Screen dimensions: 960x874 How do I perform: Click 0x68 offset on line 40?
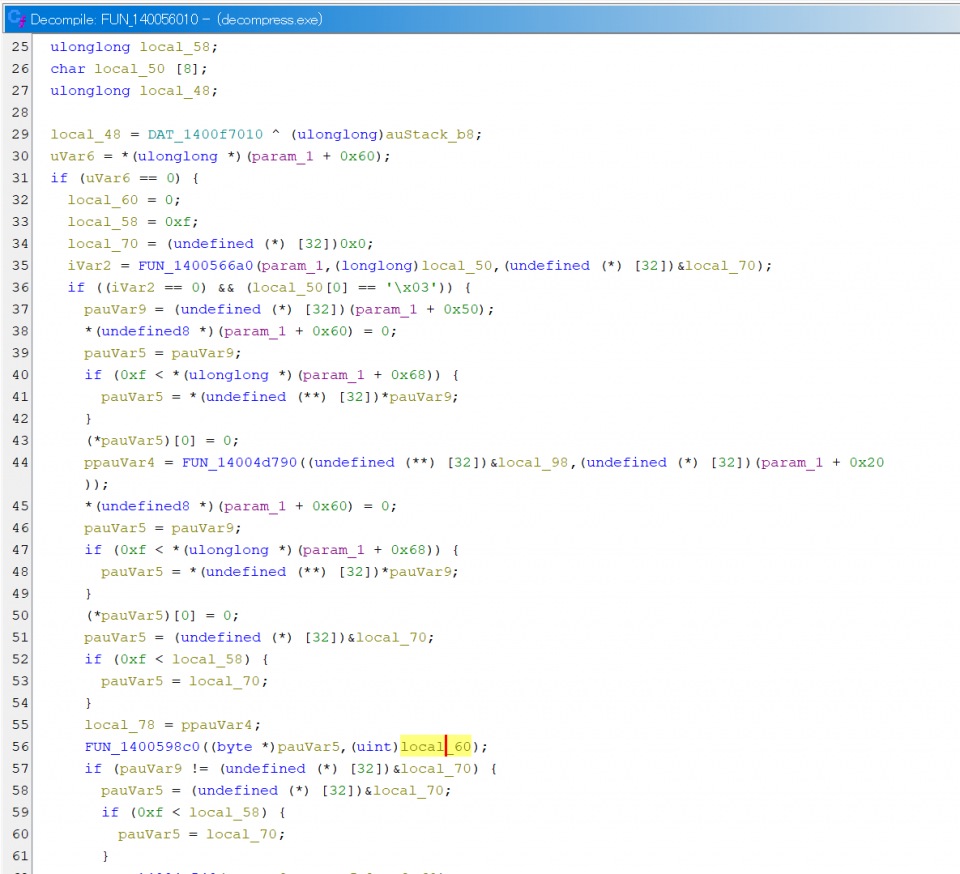(x=408, y=375)
